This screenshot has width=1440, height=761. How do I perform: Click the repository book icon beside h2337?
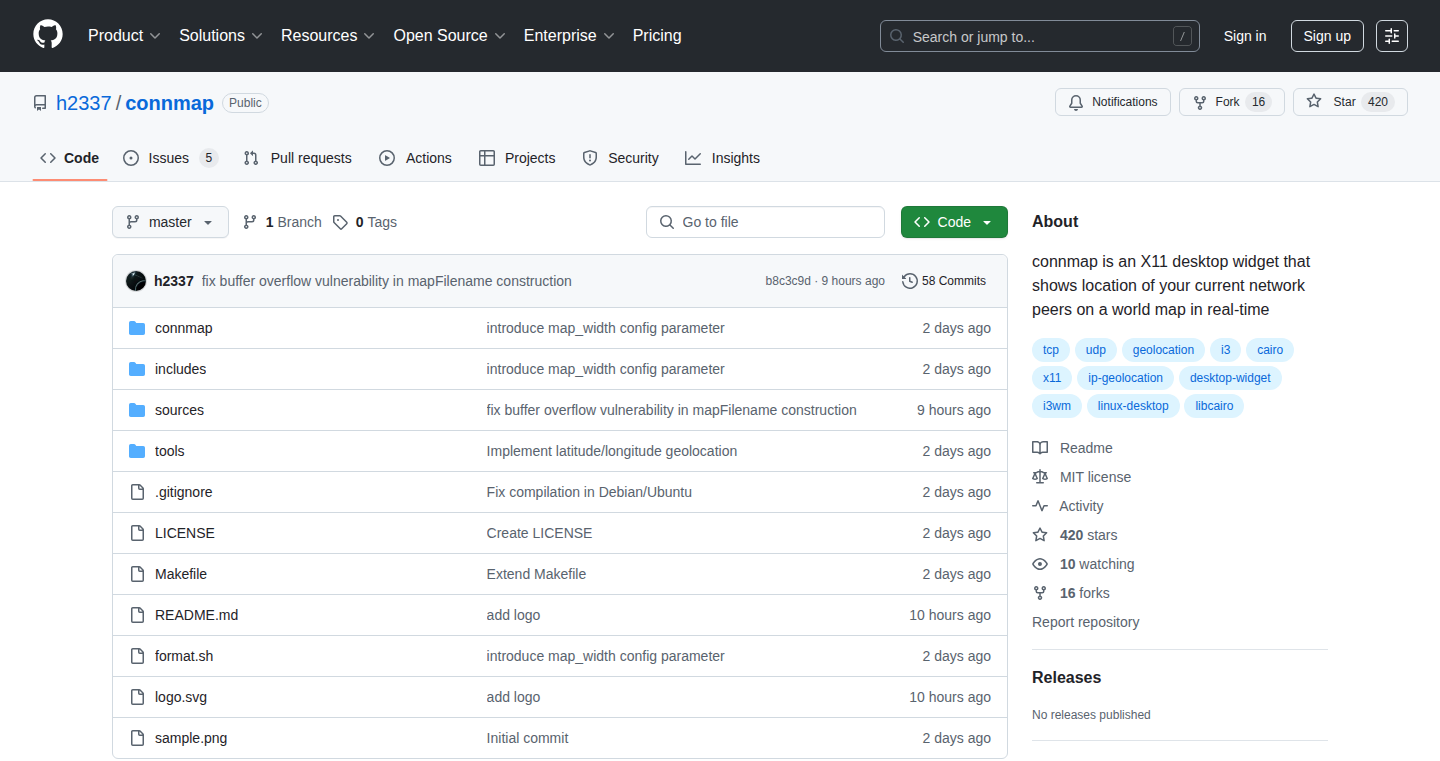click(40, 103)
